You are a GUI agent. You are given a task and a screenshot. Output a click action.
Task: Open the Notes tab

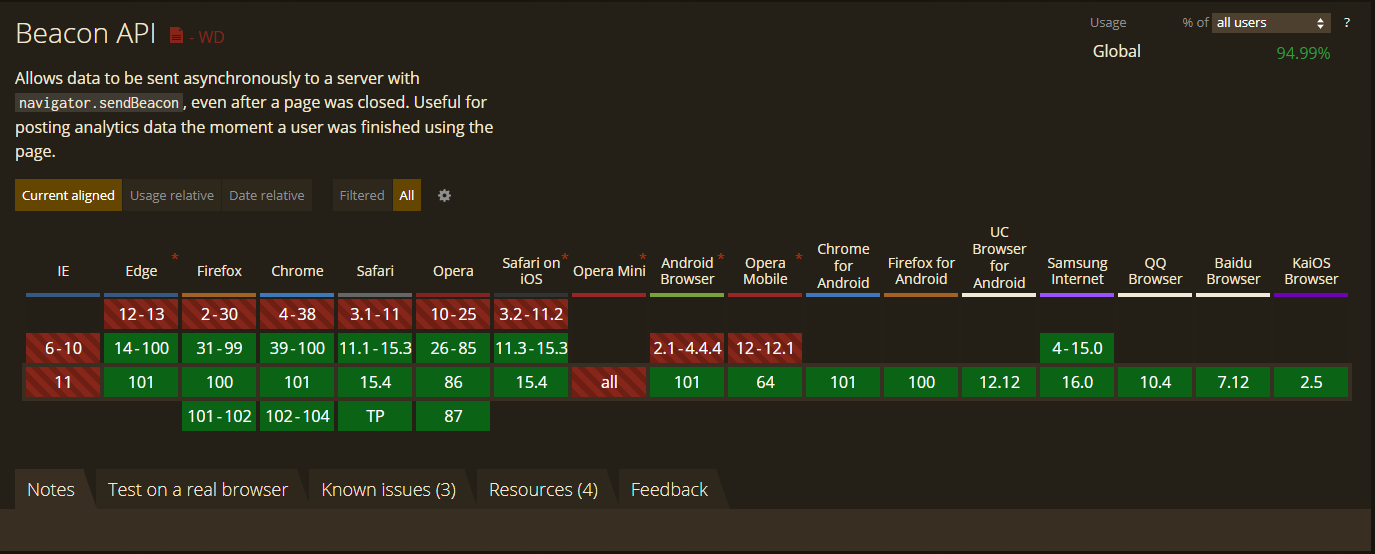point(51,489)
